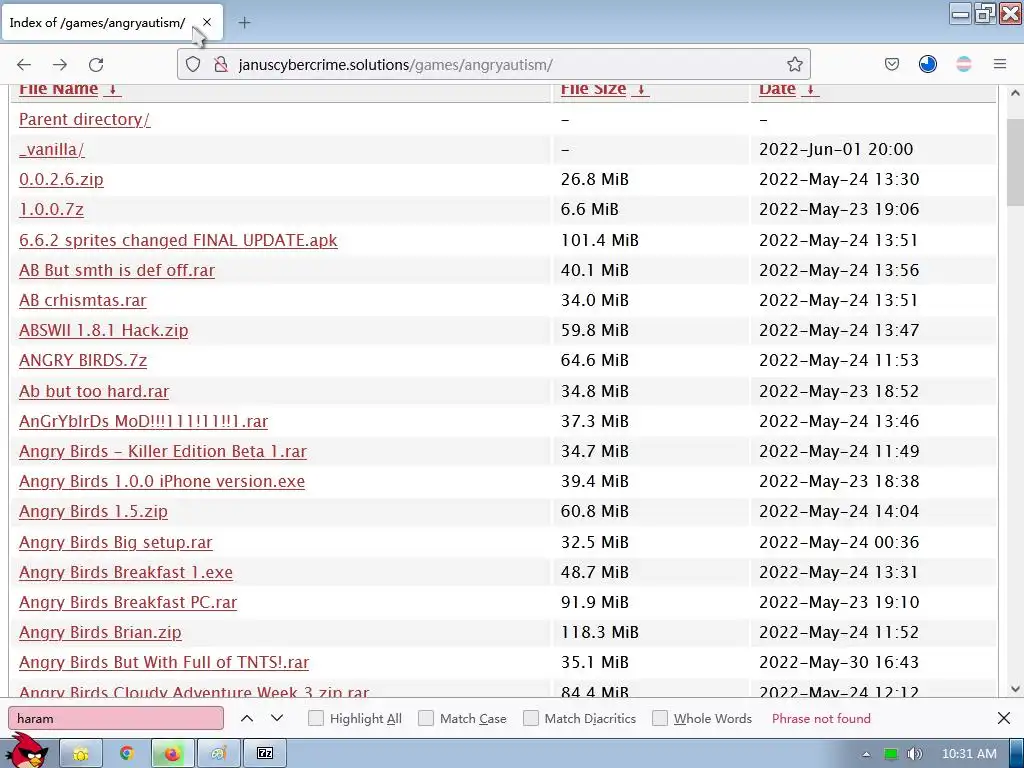Open a new tab with the plus button
Viewport: 1024px width, 768px height.
pyautogui.click(x=244, y=23)
